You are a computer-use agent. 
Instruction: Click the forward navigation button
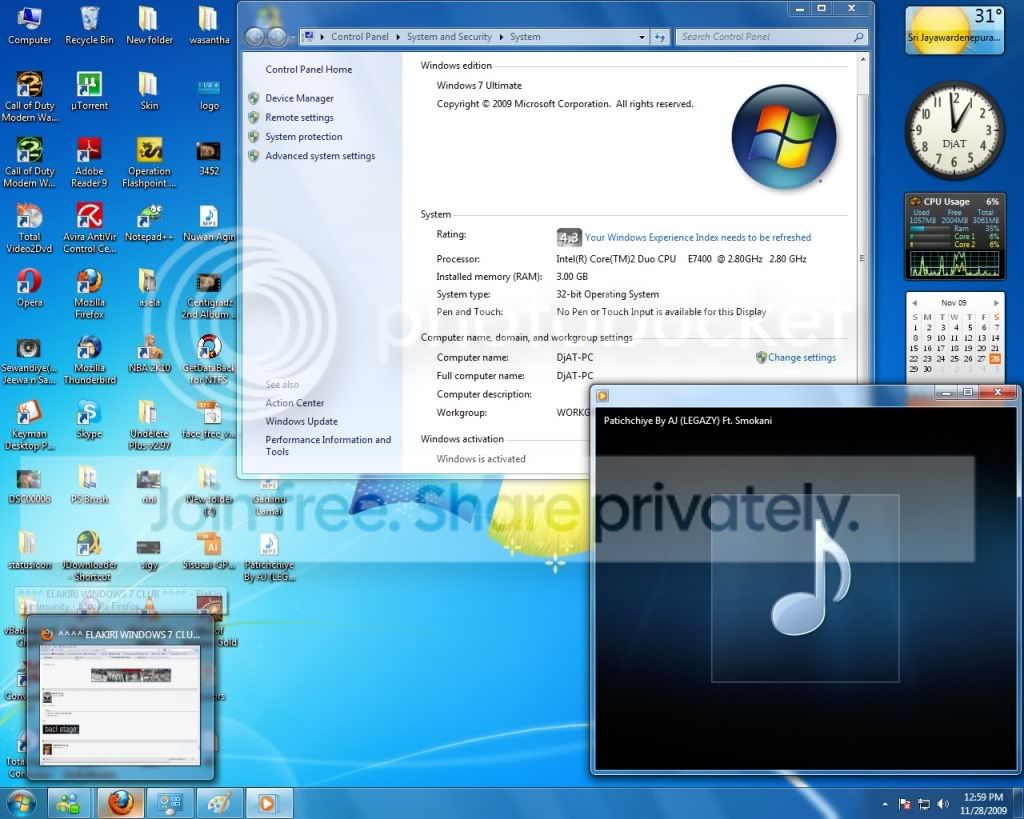277,37
